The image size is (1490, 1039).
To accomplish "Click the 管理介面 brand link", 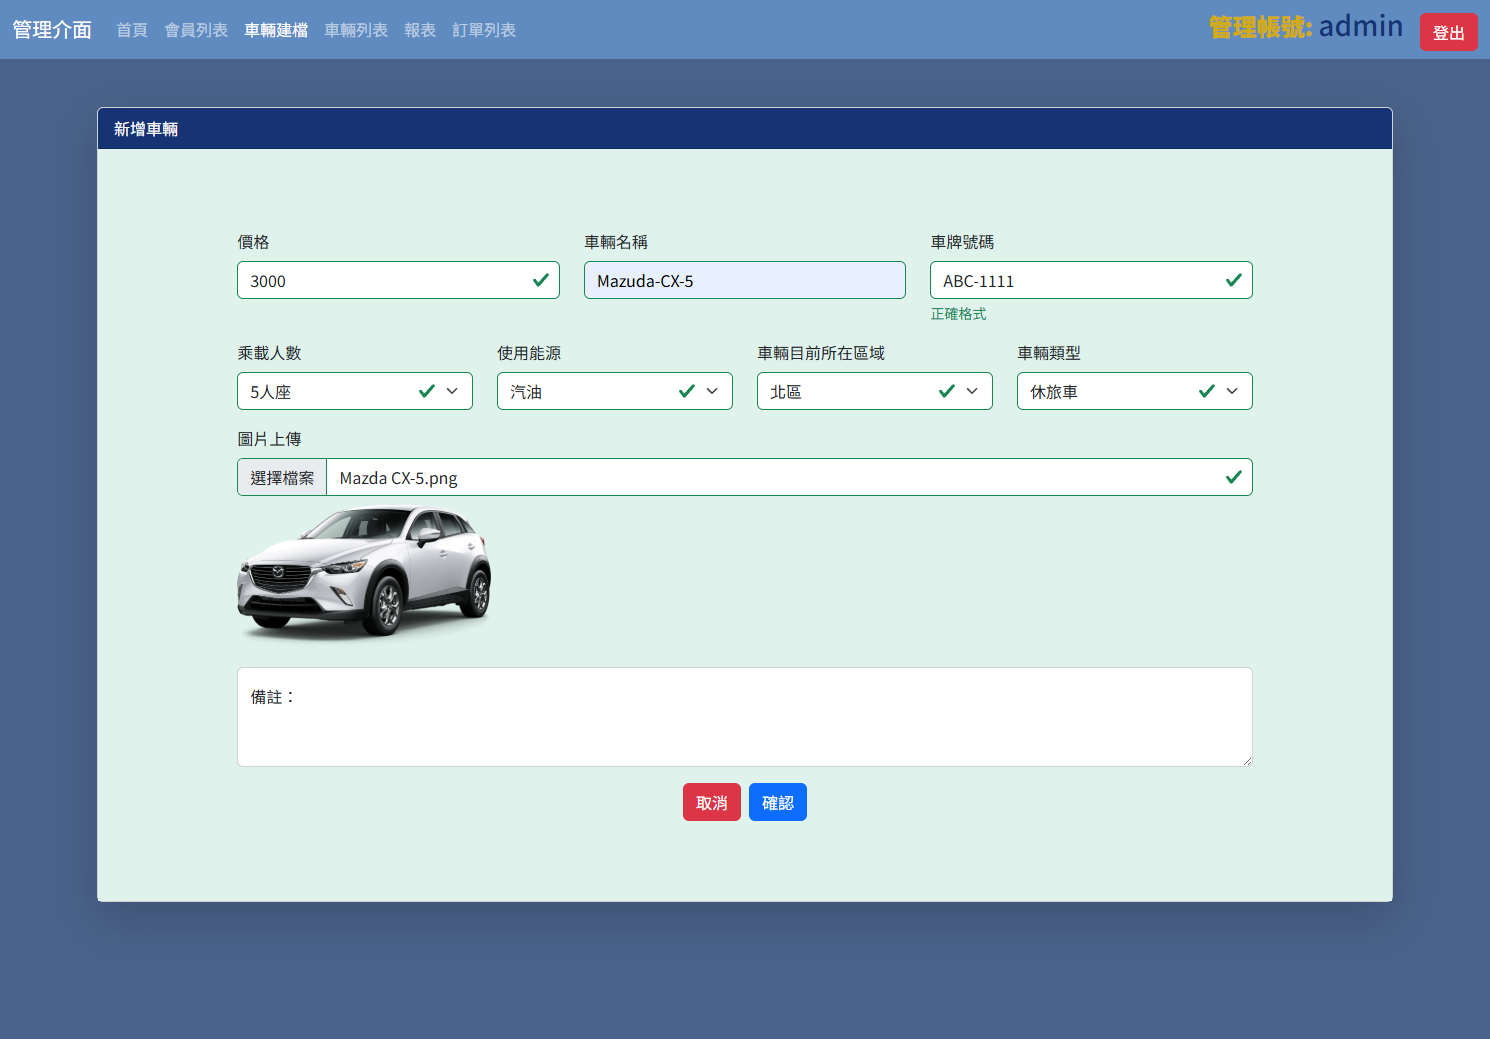I will (x=52, y=30).
